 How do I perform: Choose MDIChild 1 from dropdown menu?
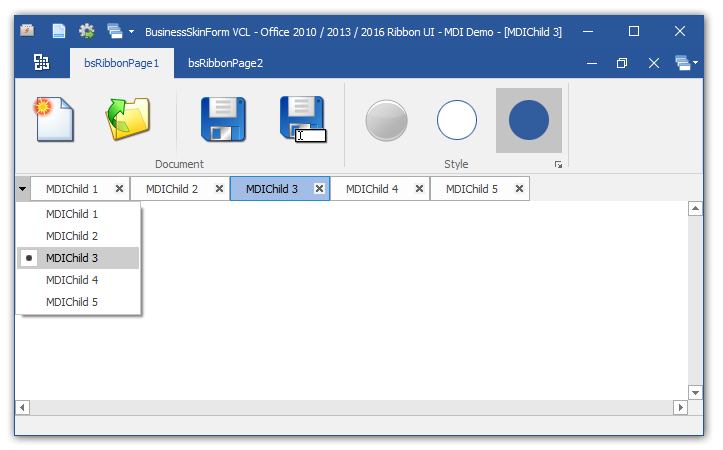point(78,214)
